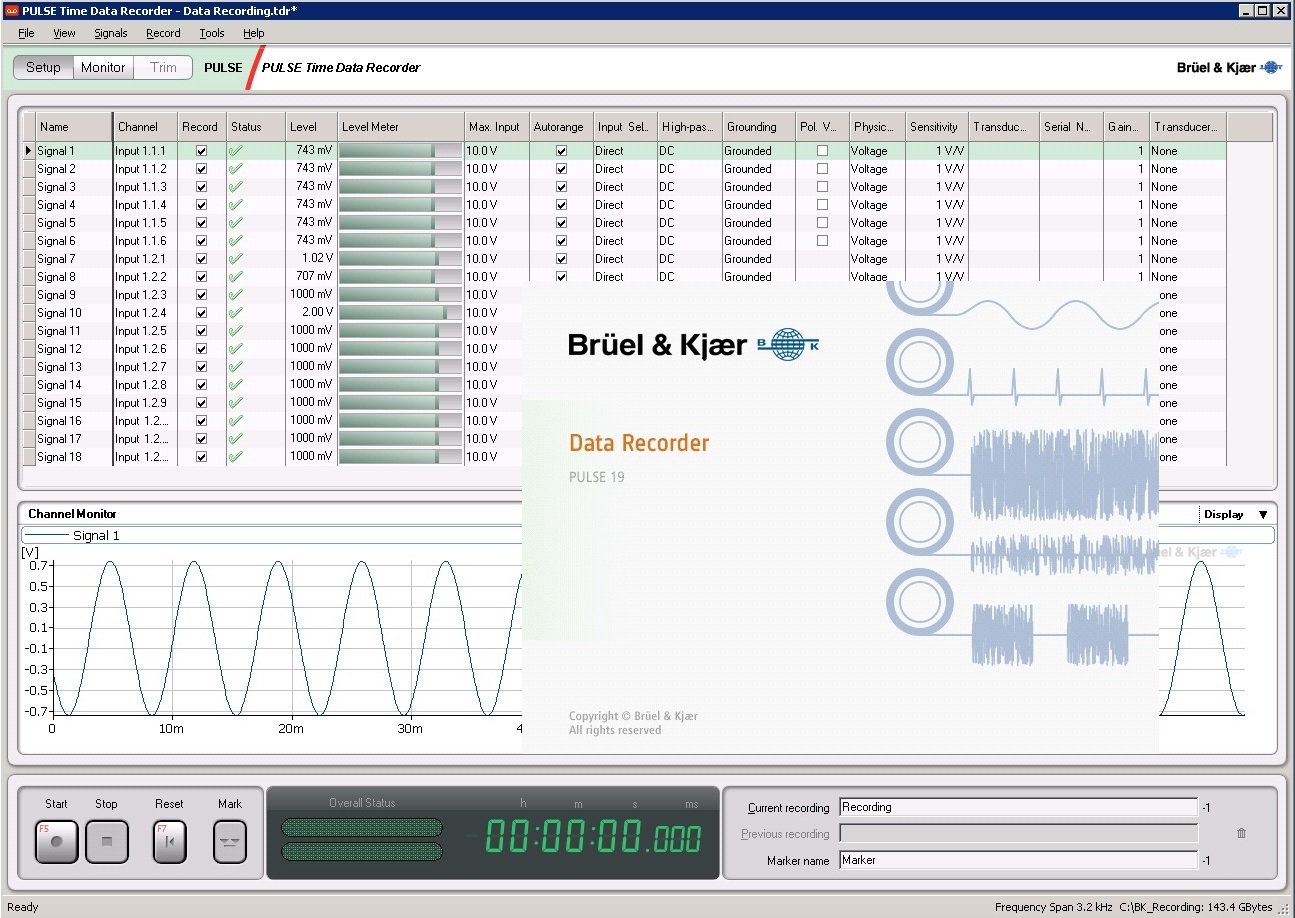Open the Display dropdown in Channel Monitor

click(1236, 514)
